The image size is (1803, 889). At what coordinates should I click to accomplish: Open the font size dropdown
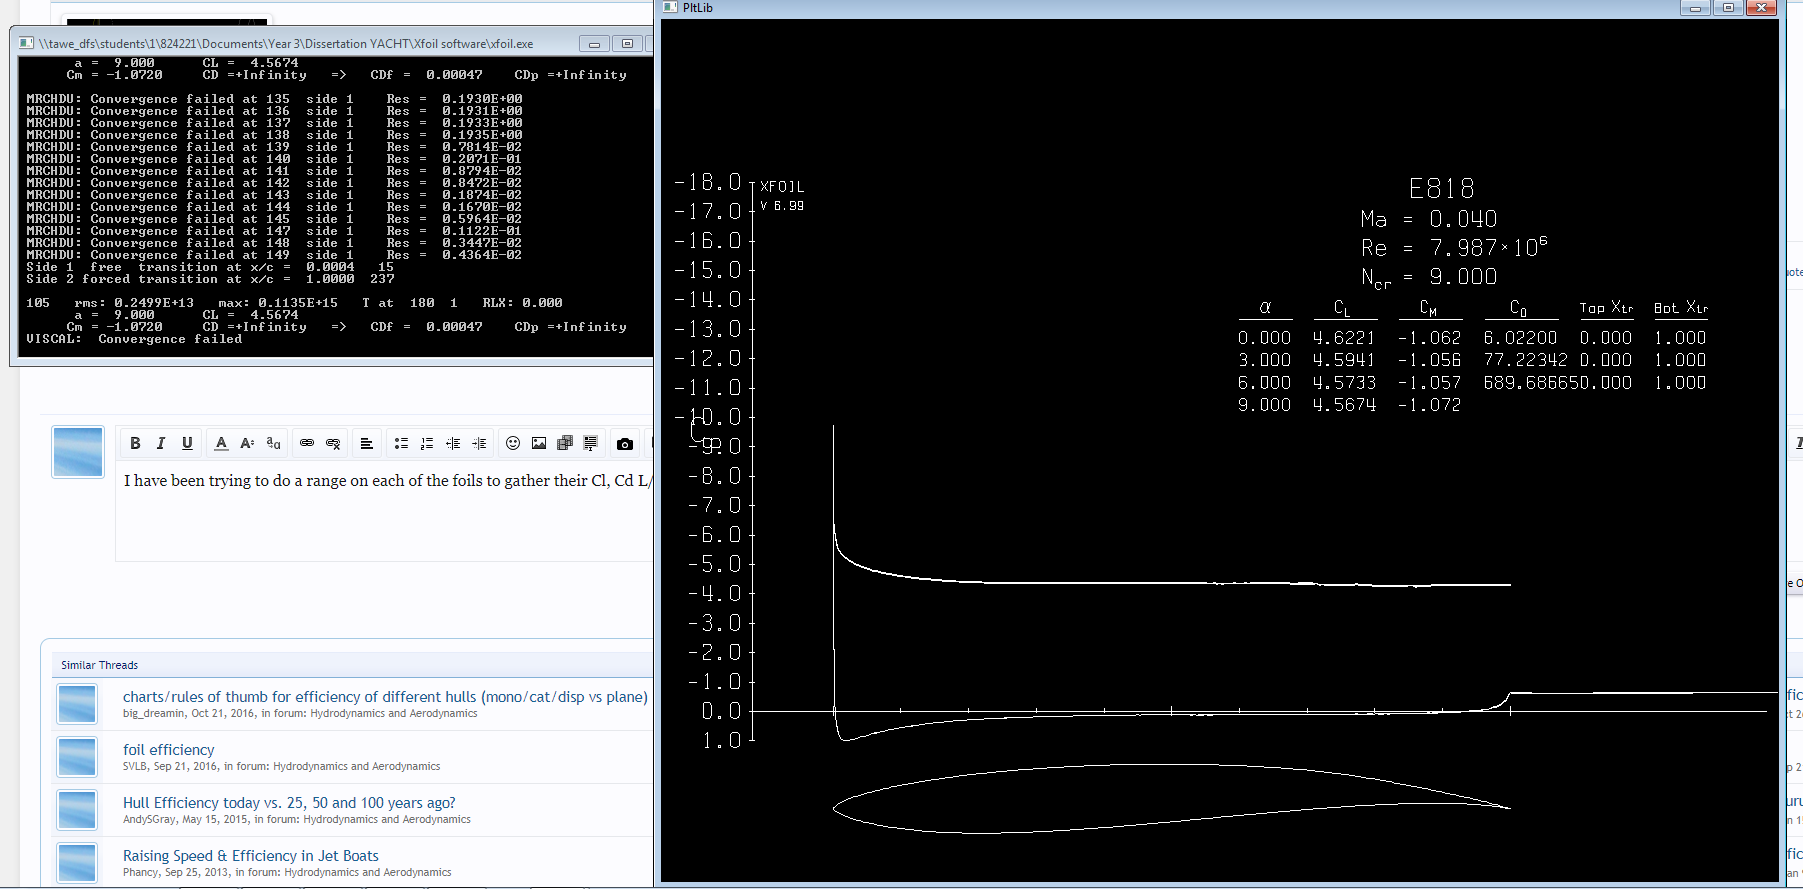coord(247,443)
